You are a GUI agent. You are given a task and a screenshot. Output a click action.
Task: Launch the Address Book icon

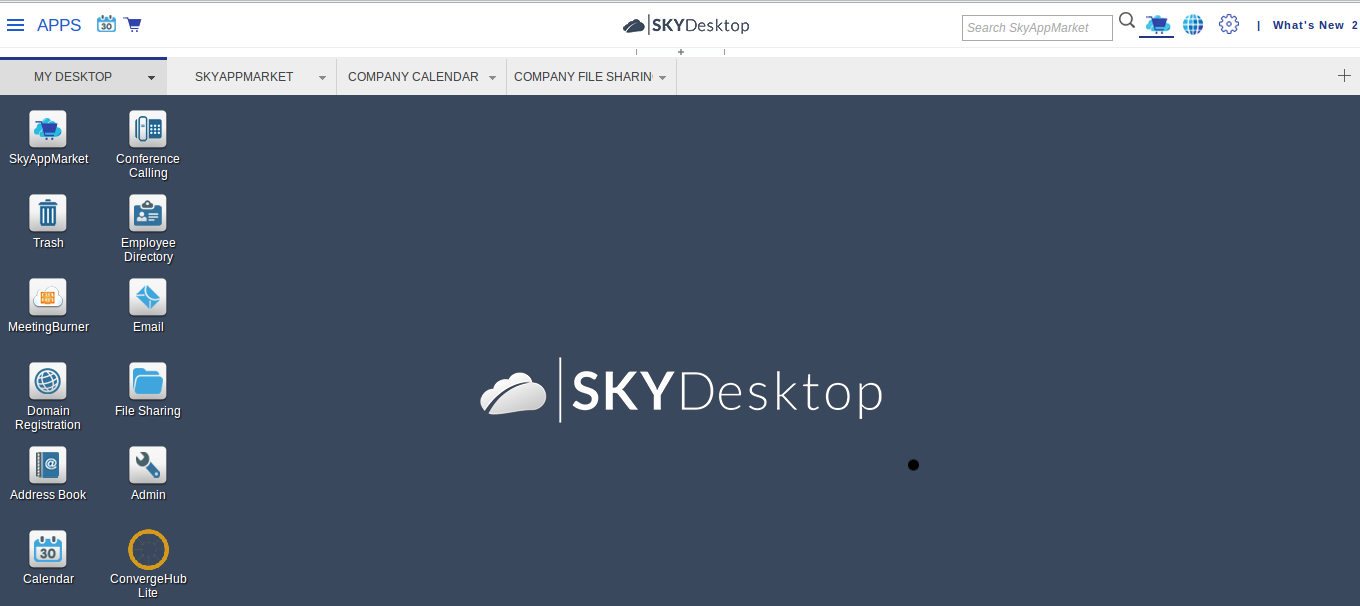tap(48, 465)
